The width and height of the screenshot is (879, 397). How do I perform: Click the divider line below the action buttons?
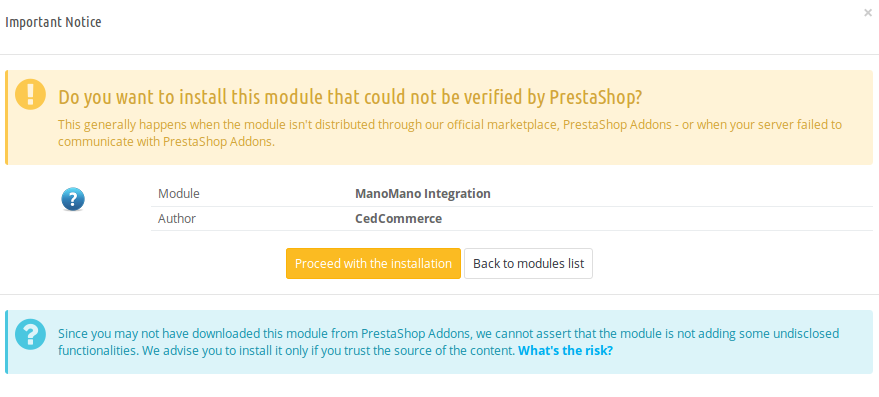pos(440,294)
